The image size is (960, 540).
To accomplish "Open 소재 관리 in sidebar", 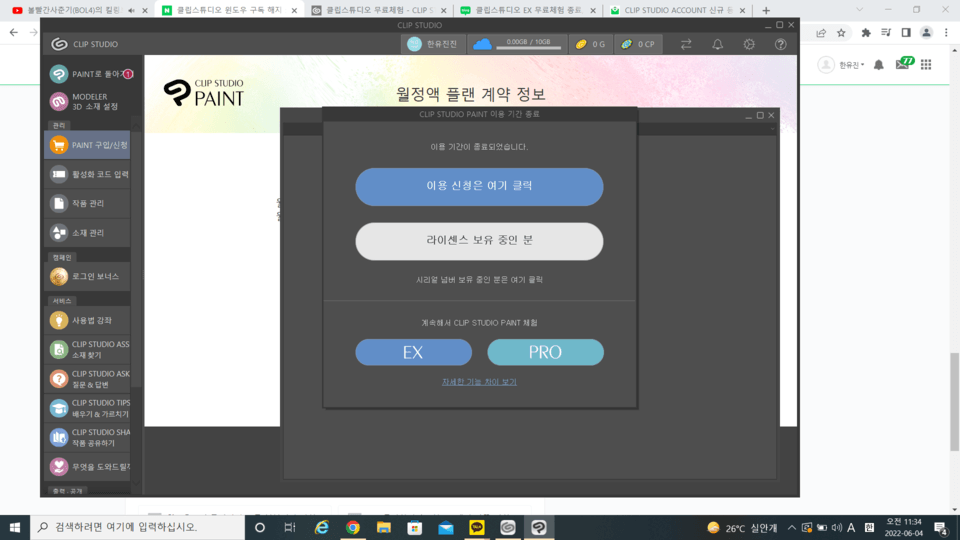I will click(88, 233).
